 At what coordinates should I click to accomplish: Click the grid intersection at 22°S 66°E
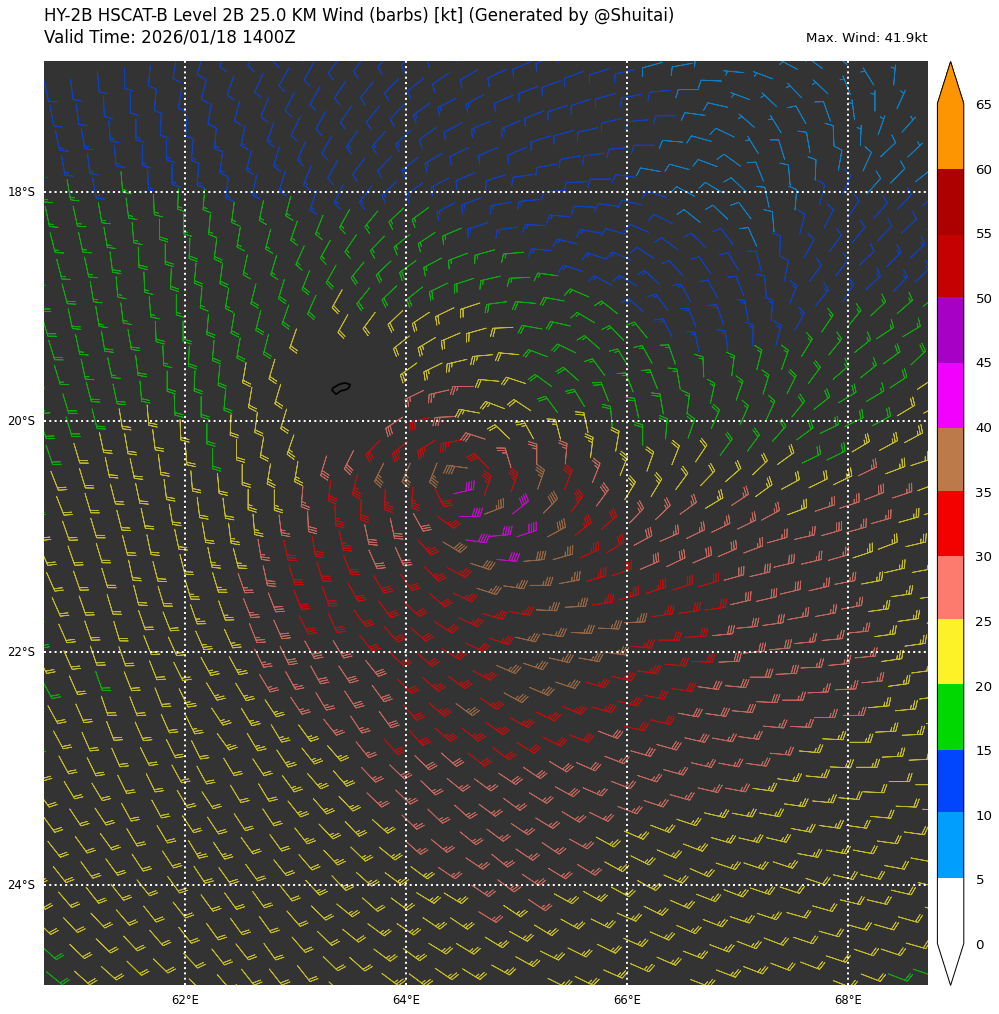click(x=627, y=652)
